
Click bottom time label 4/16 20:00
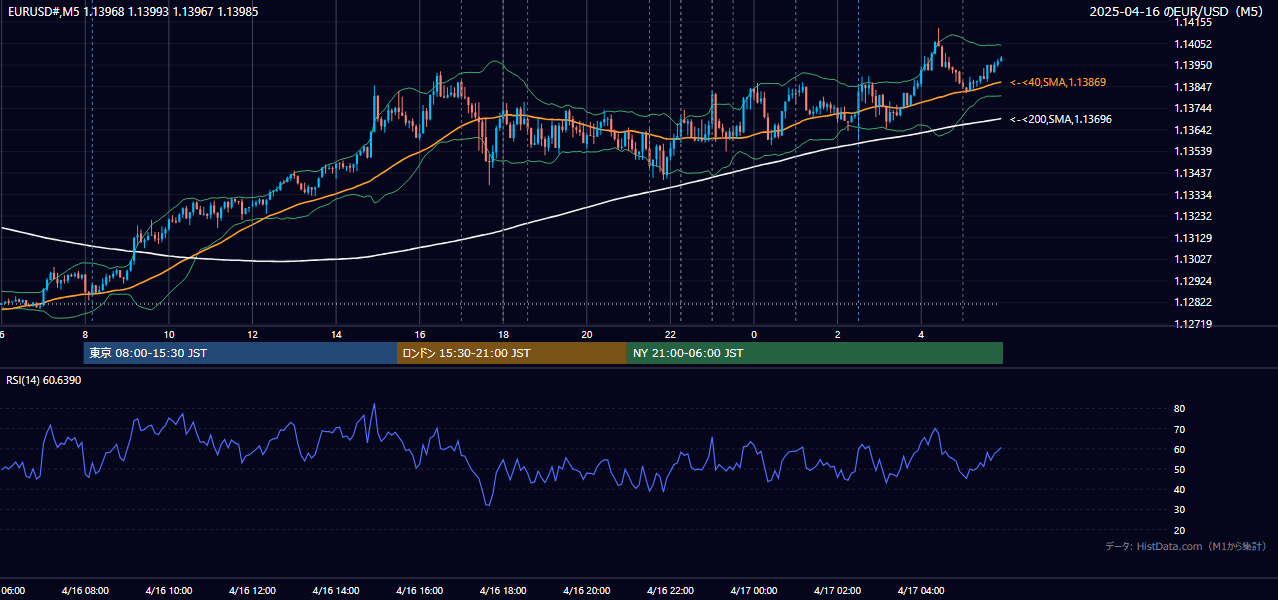point(586,591)
